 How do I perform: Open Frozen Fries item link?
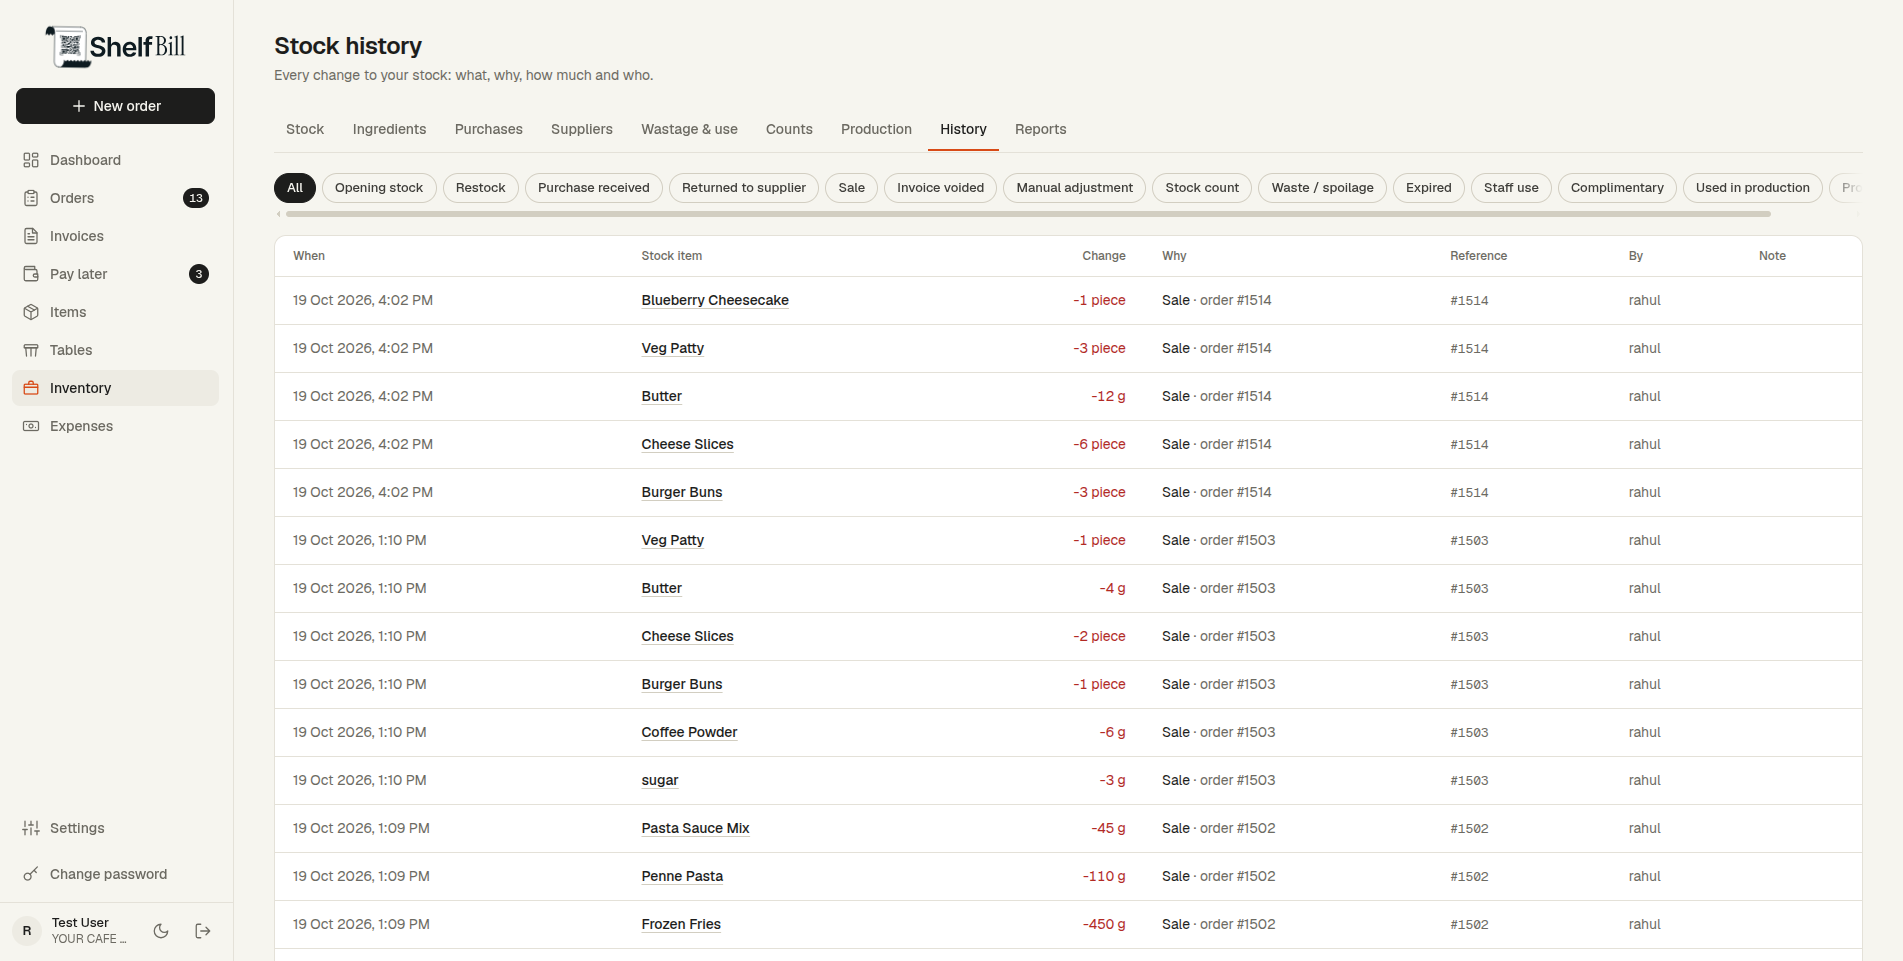(x=681, y=924)
